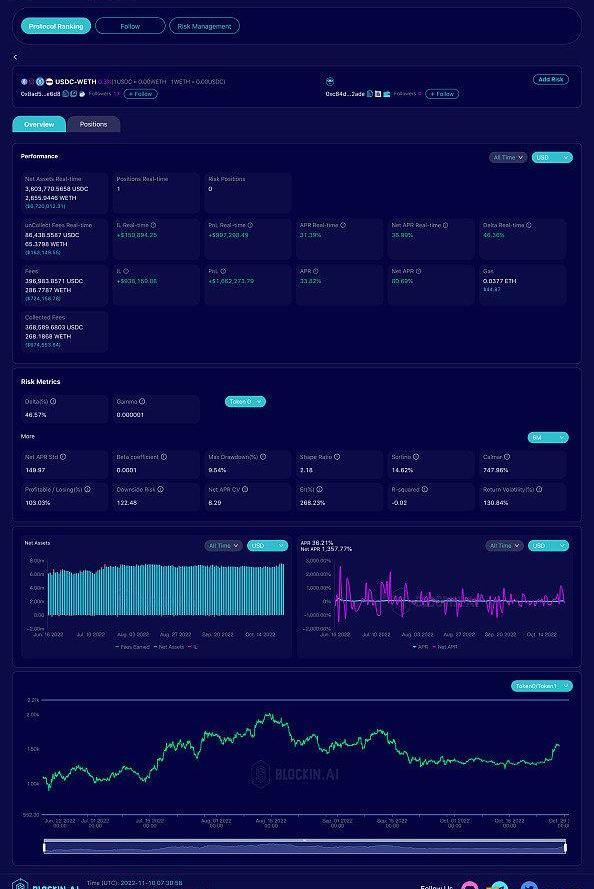Toggle IL legend series in Net Assets chart
The width and height of the screenshot is (594, 889).
(193, 647)
